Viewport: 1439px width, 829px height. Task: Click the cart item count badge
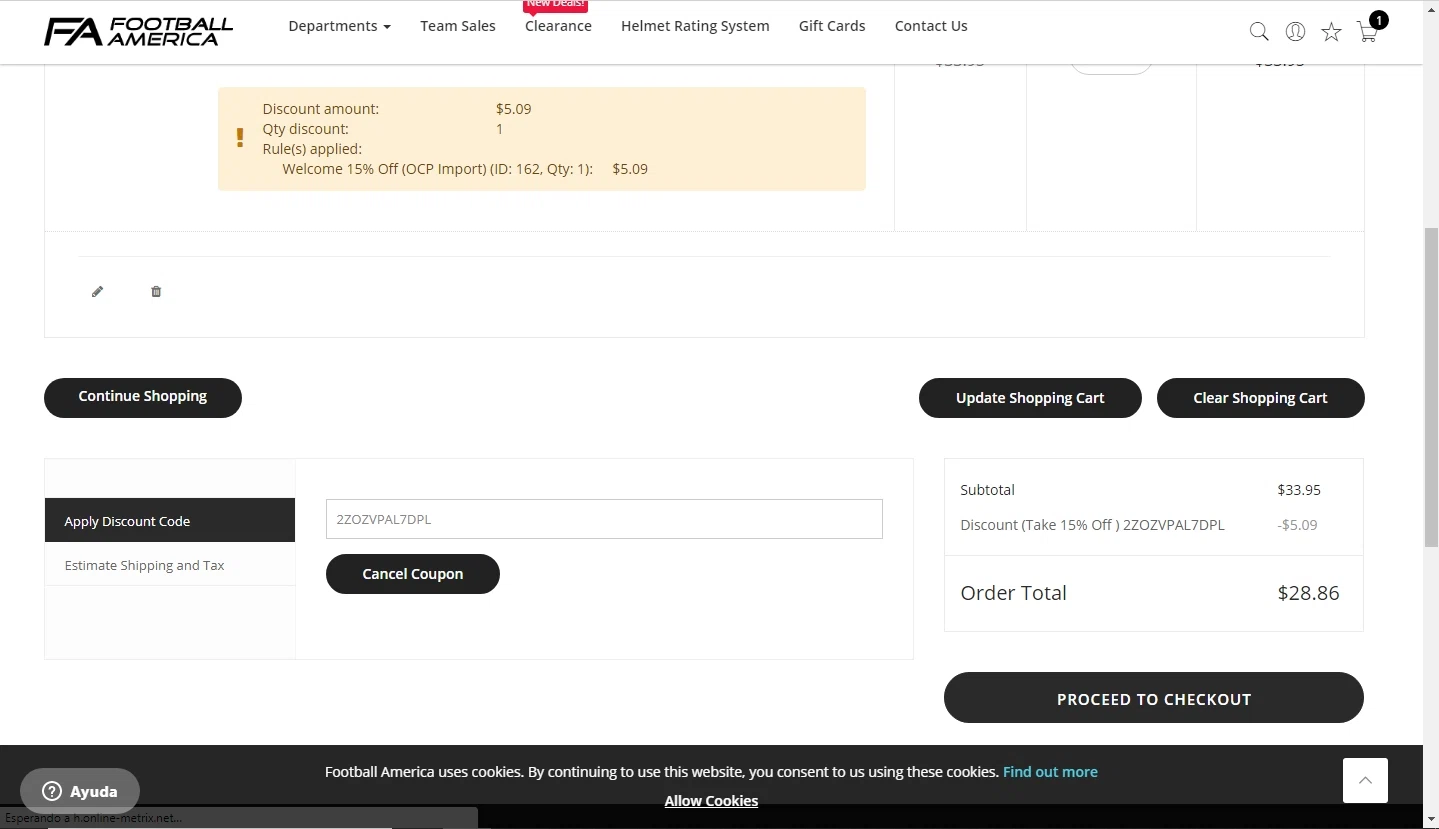tap(1379, 20)
